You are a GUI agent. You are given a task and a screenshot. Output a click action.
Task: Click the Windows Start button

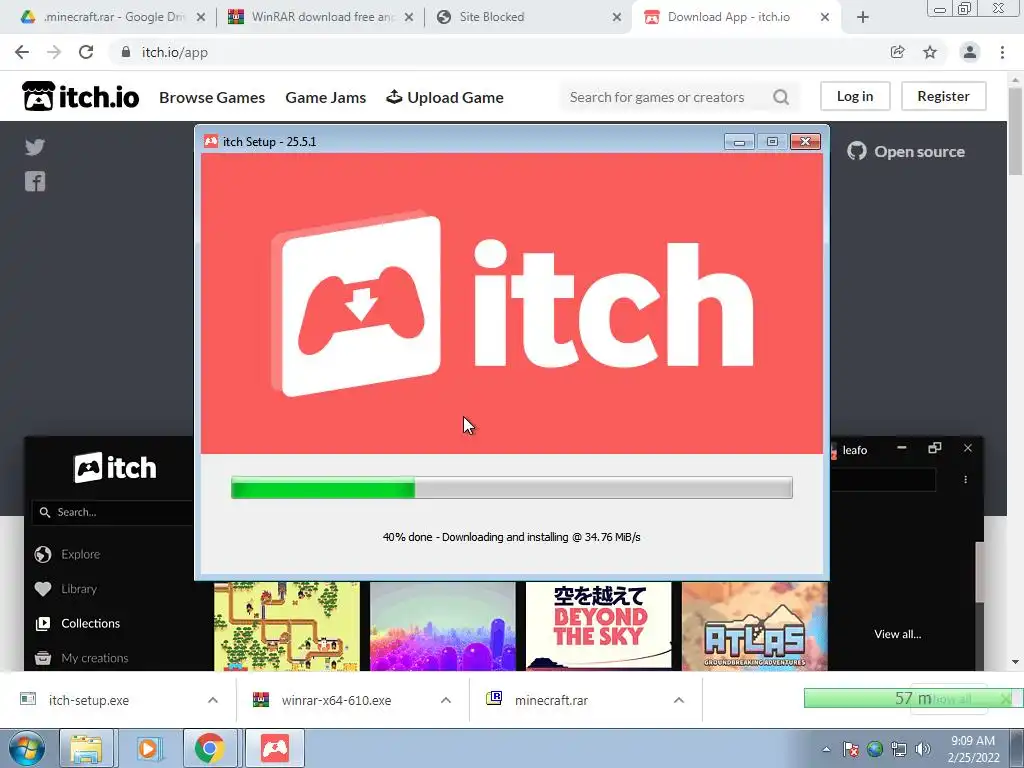26,748
